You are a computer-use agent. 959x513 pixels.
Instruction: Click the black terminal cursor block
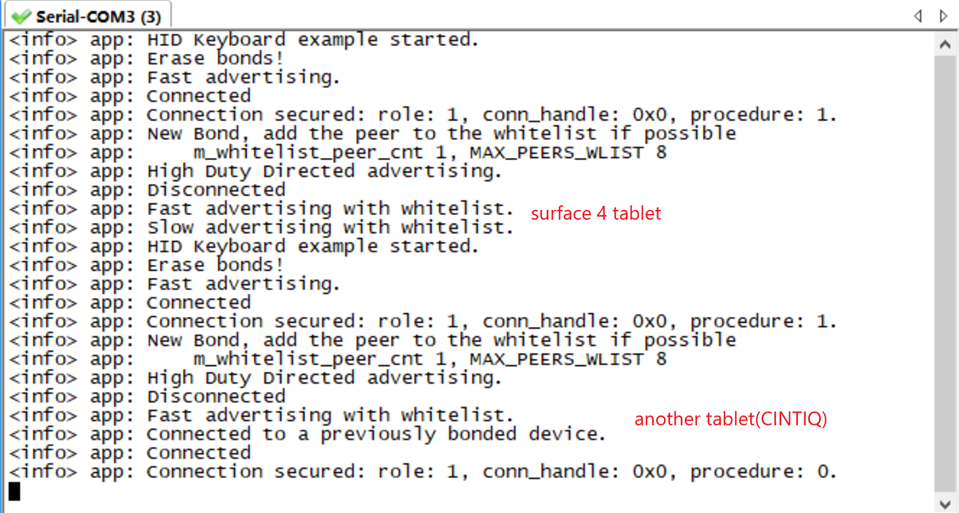coord(14,491)
